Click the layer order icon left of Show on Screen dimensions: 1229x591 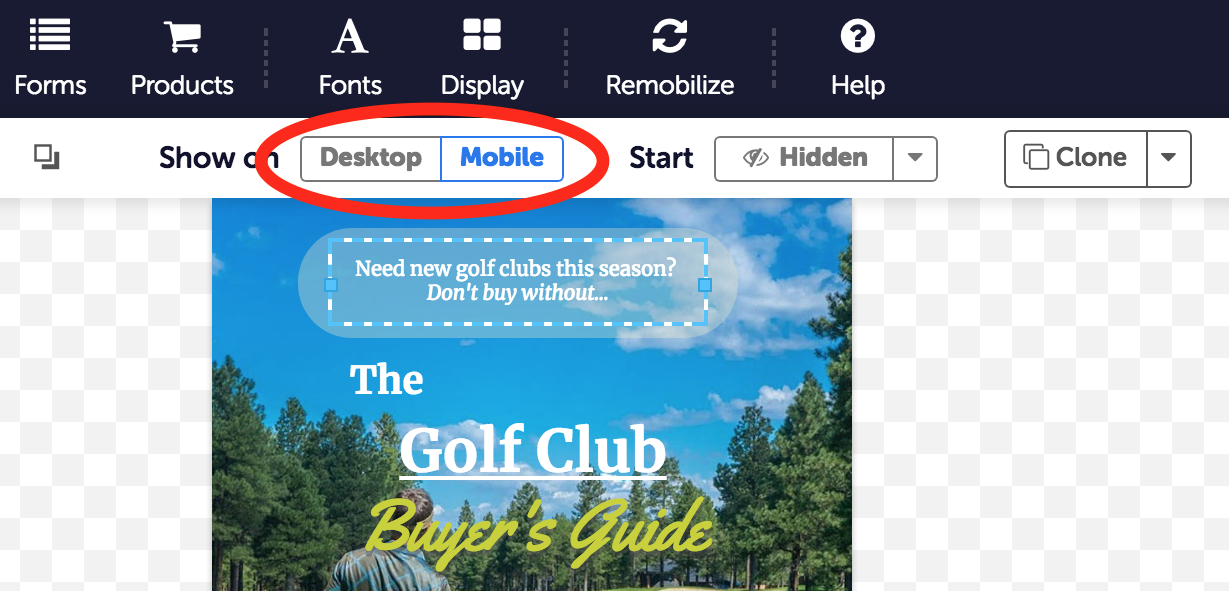tap(47, 157)
